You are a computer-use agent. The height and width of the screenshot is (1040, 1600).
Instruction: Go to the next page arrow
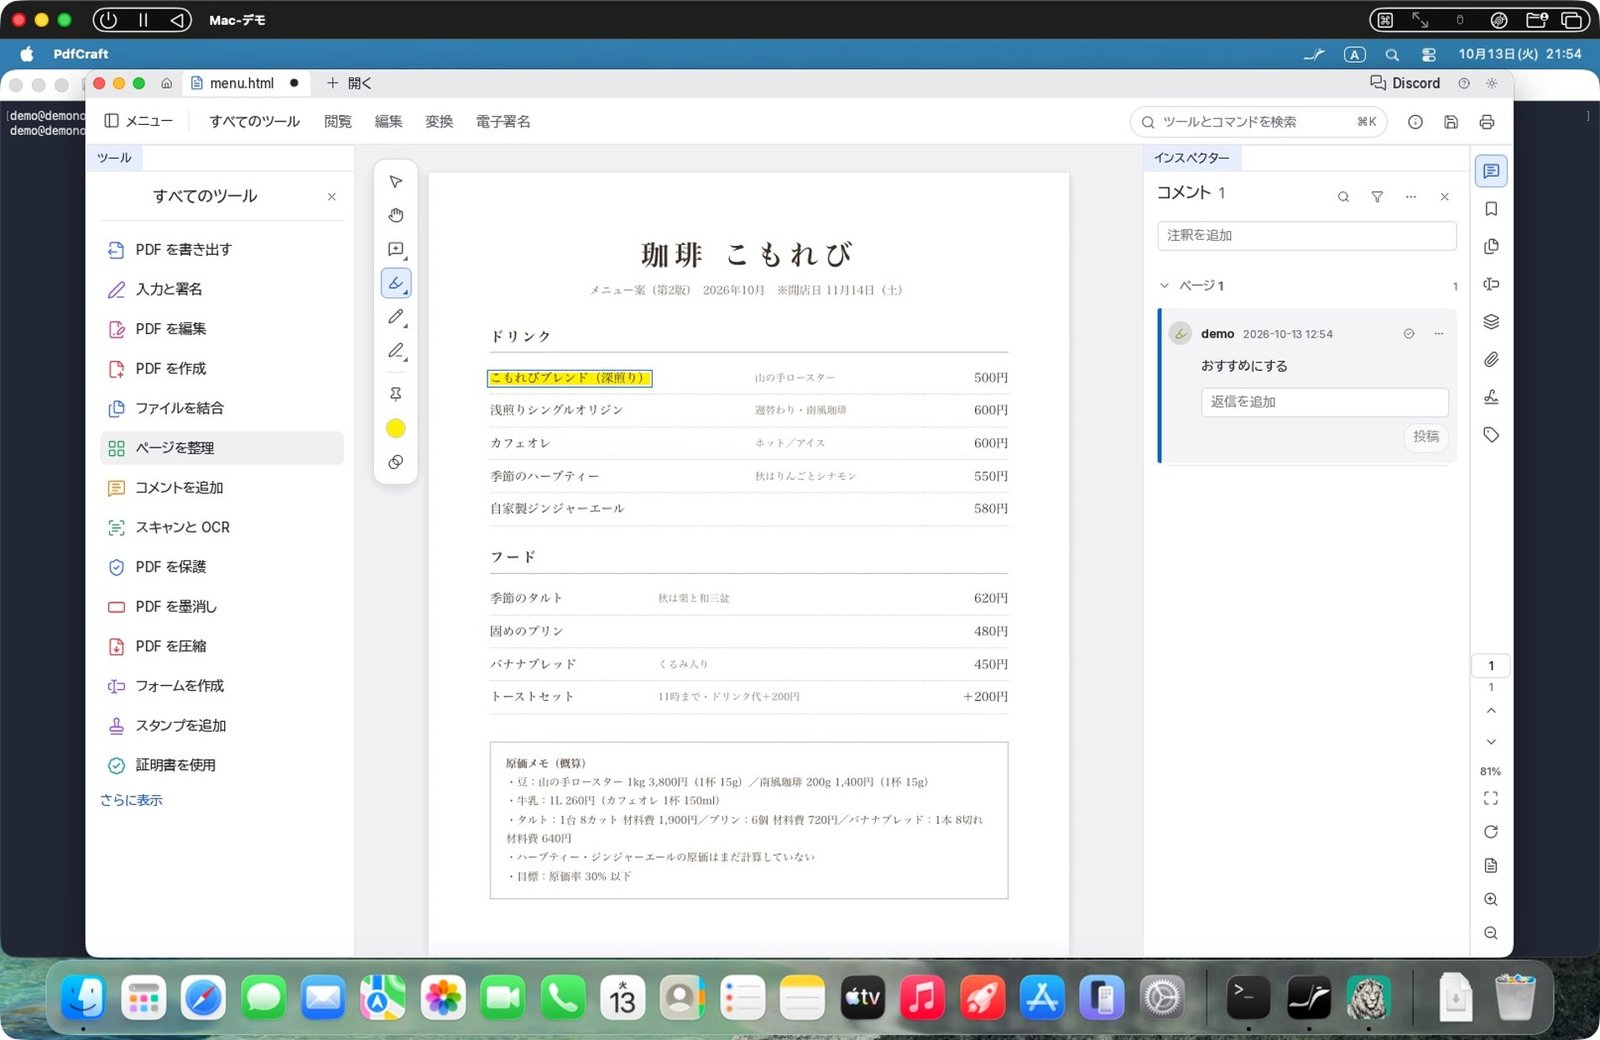tap(1491, 742)
